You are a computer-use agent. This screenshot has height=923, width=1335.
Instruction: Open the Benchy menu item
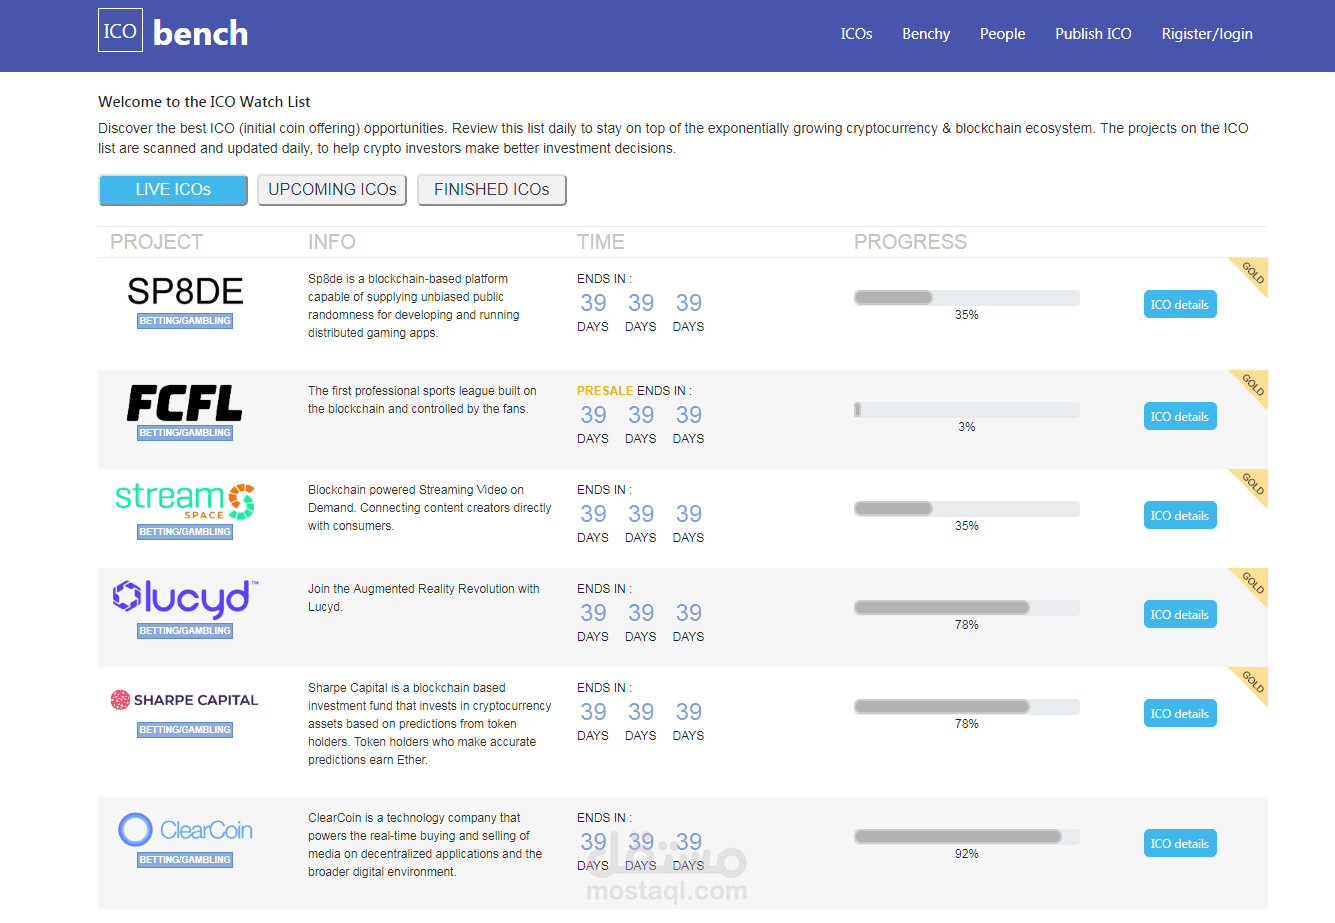(925, 33)
